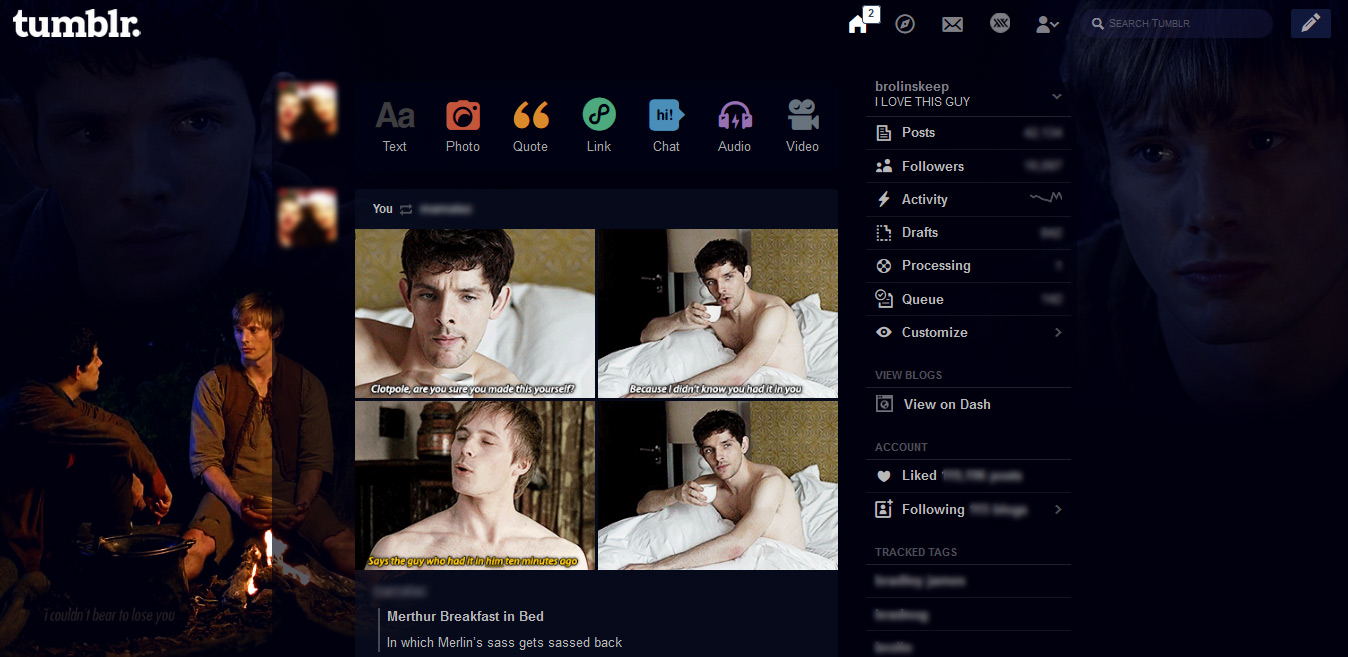Click the reblog arrows icon beside You
This screenshot has height=657, width=1348.
tap(406, 209)
